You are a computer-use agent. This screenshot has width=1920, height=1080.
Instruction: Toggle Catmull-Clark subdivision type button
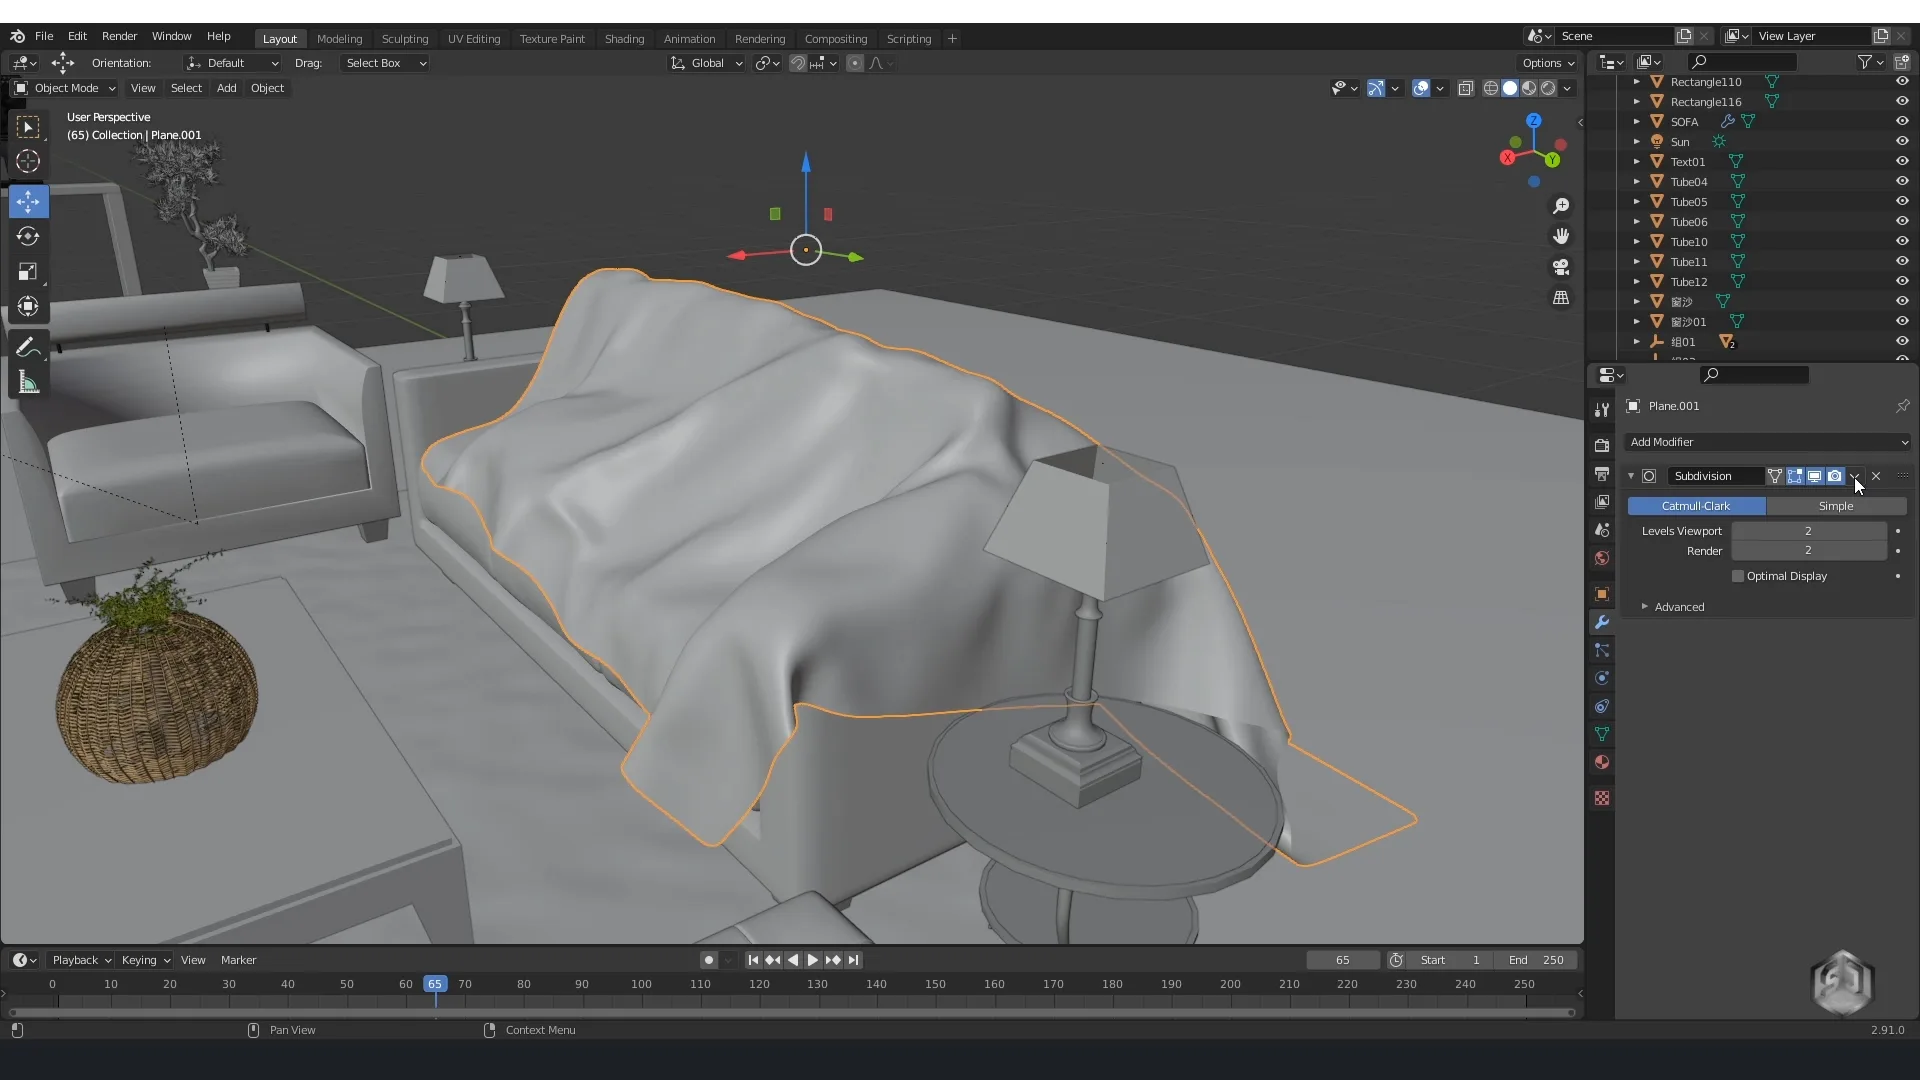pos(1697,505)
